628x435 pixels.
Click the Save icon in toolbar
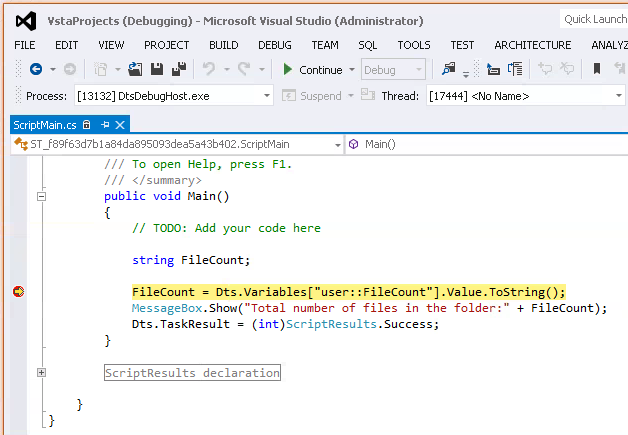coord(157,70)
